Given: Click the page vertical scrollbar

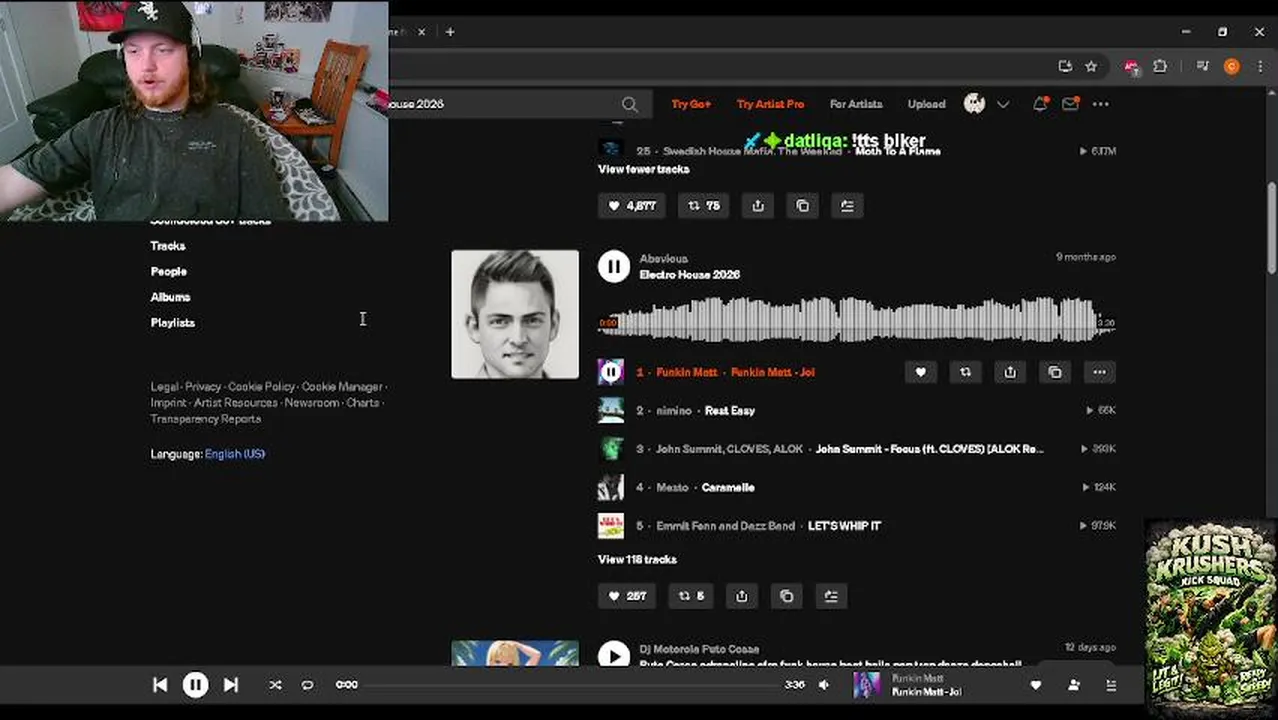Looking at the screenshot, I should [1271, 230].
